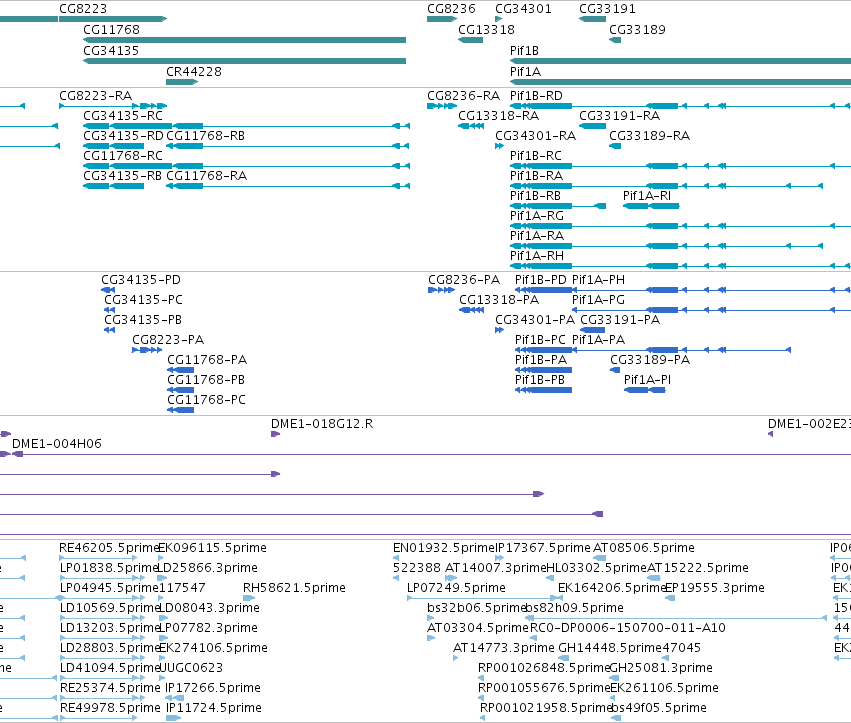Select the CR44228 gene feature
Screen dimensions: 851x723
(x=182, y=82)
